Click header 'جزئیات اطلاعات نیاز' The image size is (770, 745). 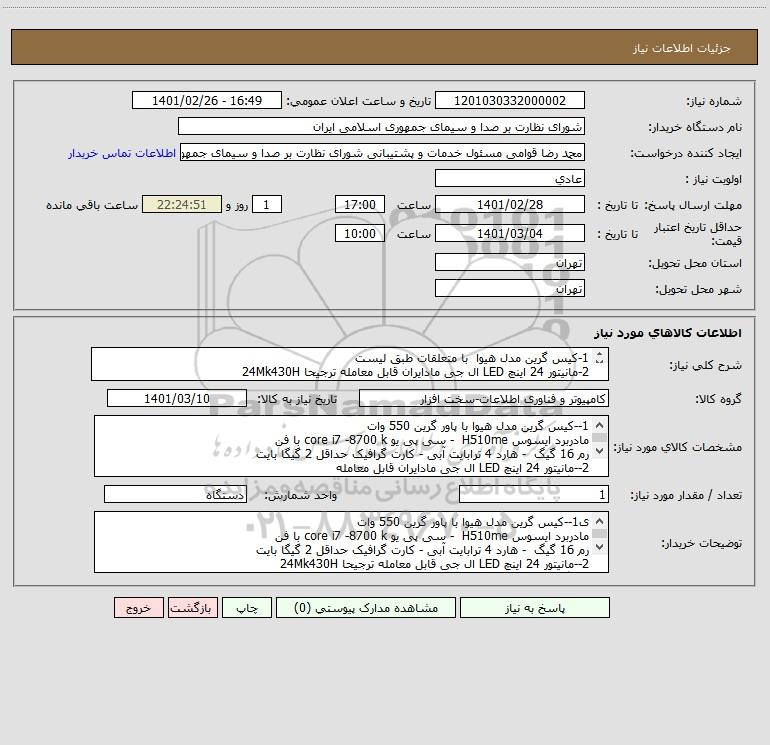682,48
